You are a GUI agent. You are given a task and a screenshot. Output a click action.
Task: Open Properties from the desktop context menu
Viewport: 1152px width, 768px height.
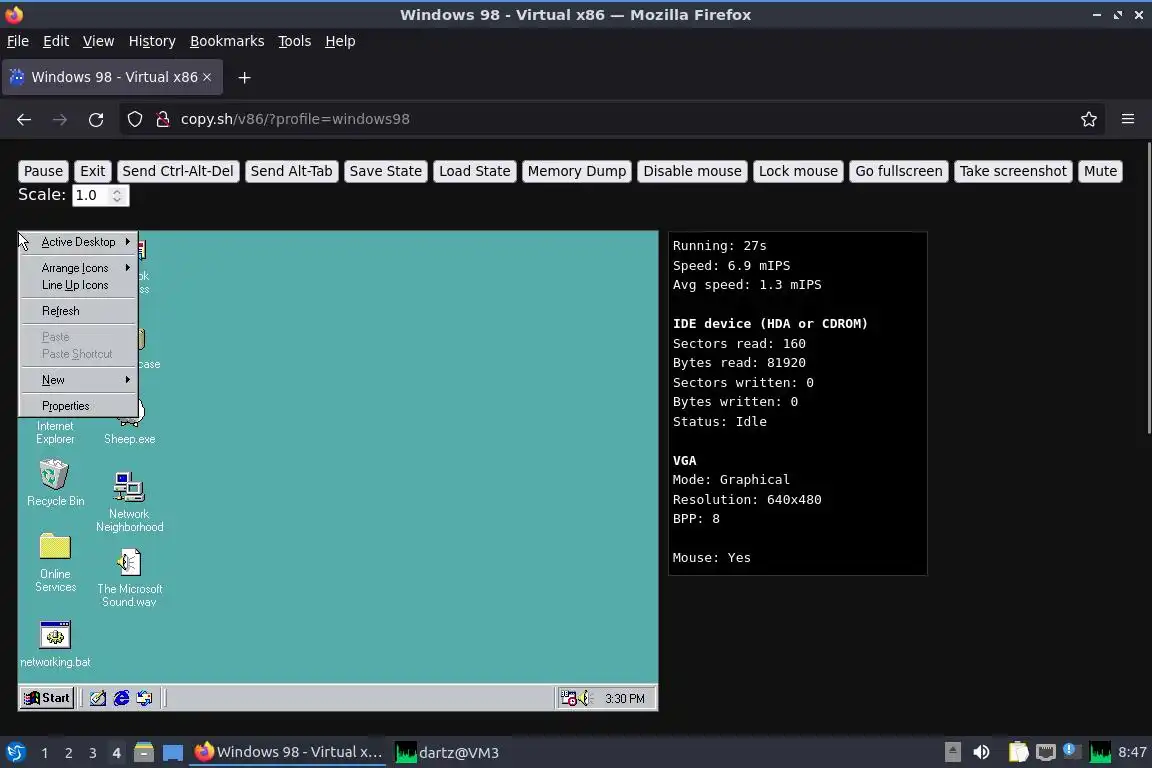79,406
